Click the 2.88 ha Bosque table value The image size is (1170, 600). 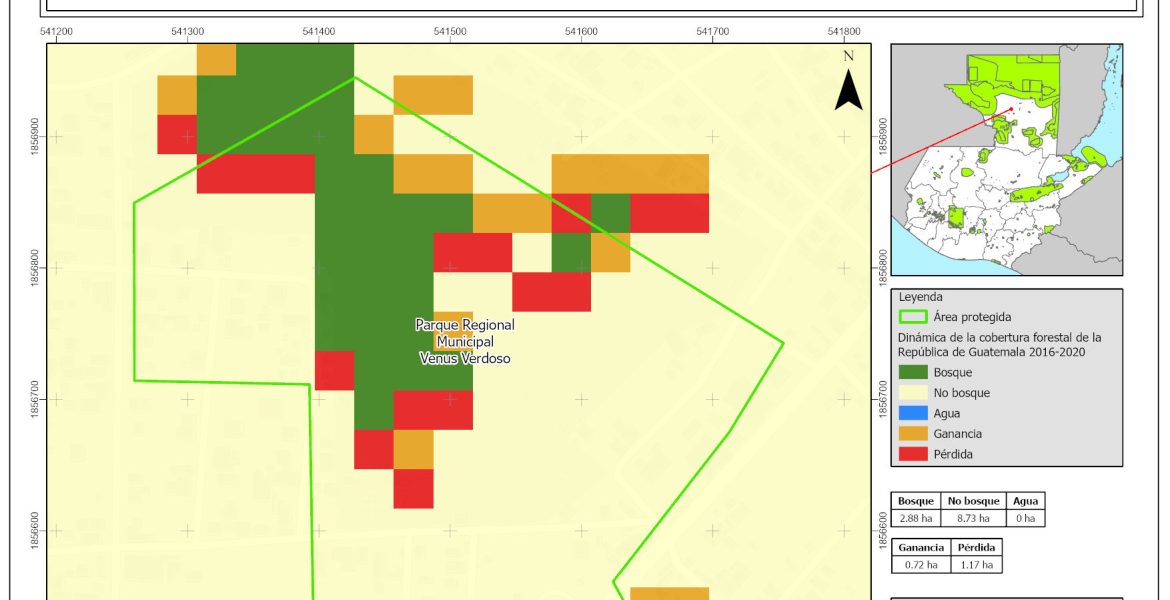[x=916, y=518]
